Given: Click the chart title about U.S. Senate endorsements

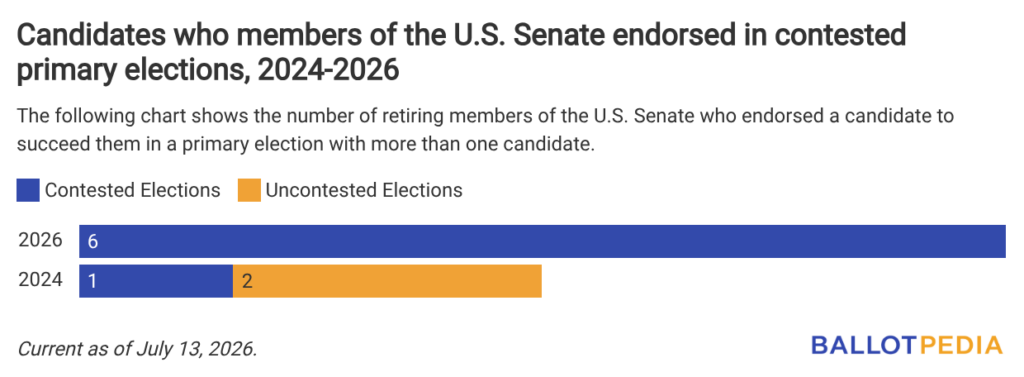Looking at the screenshot, I should click(461, 53).
